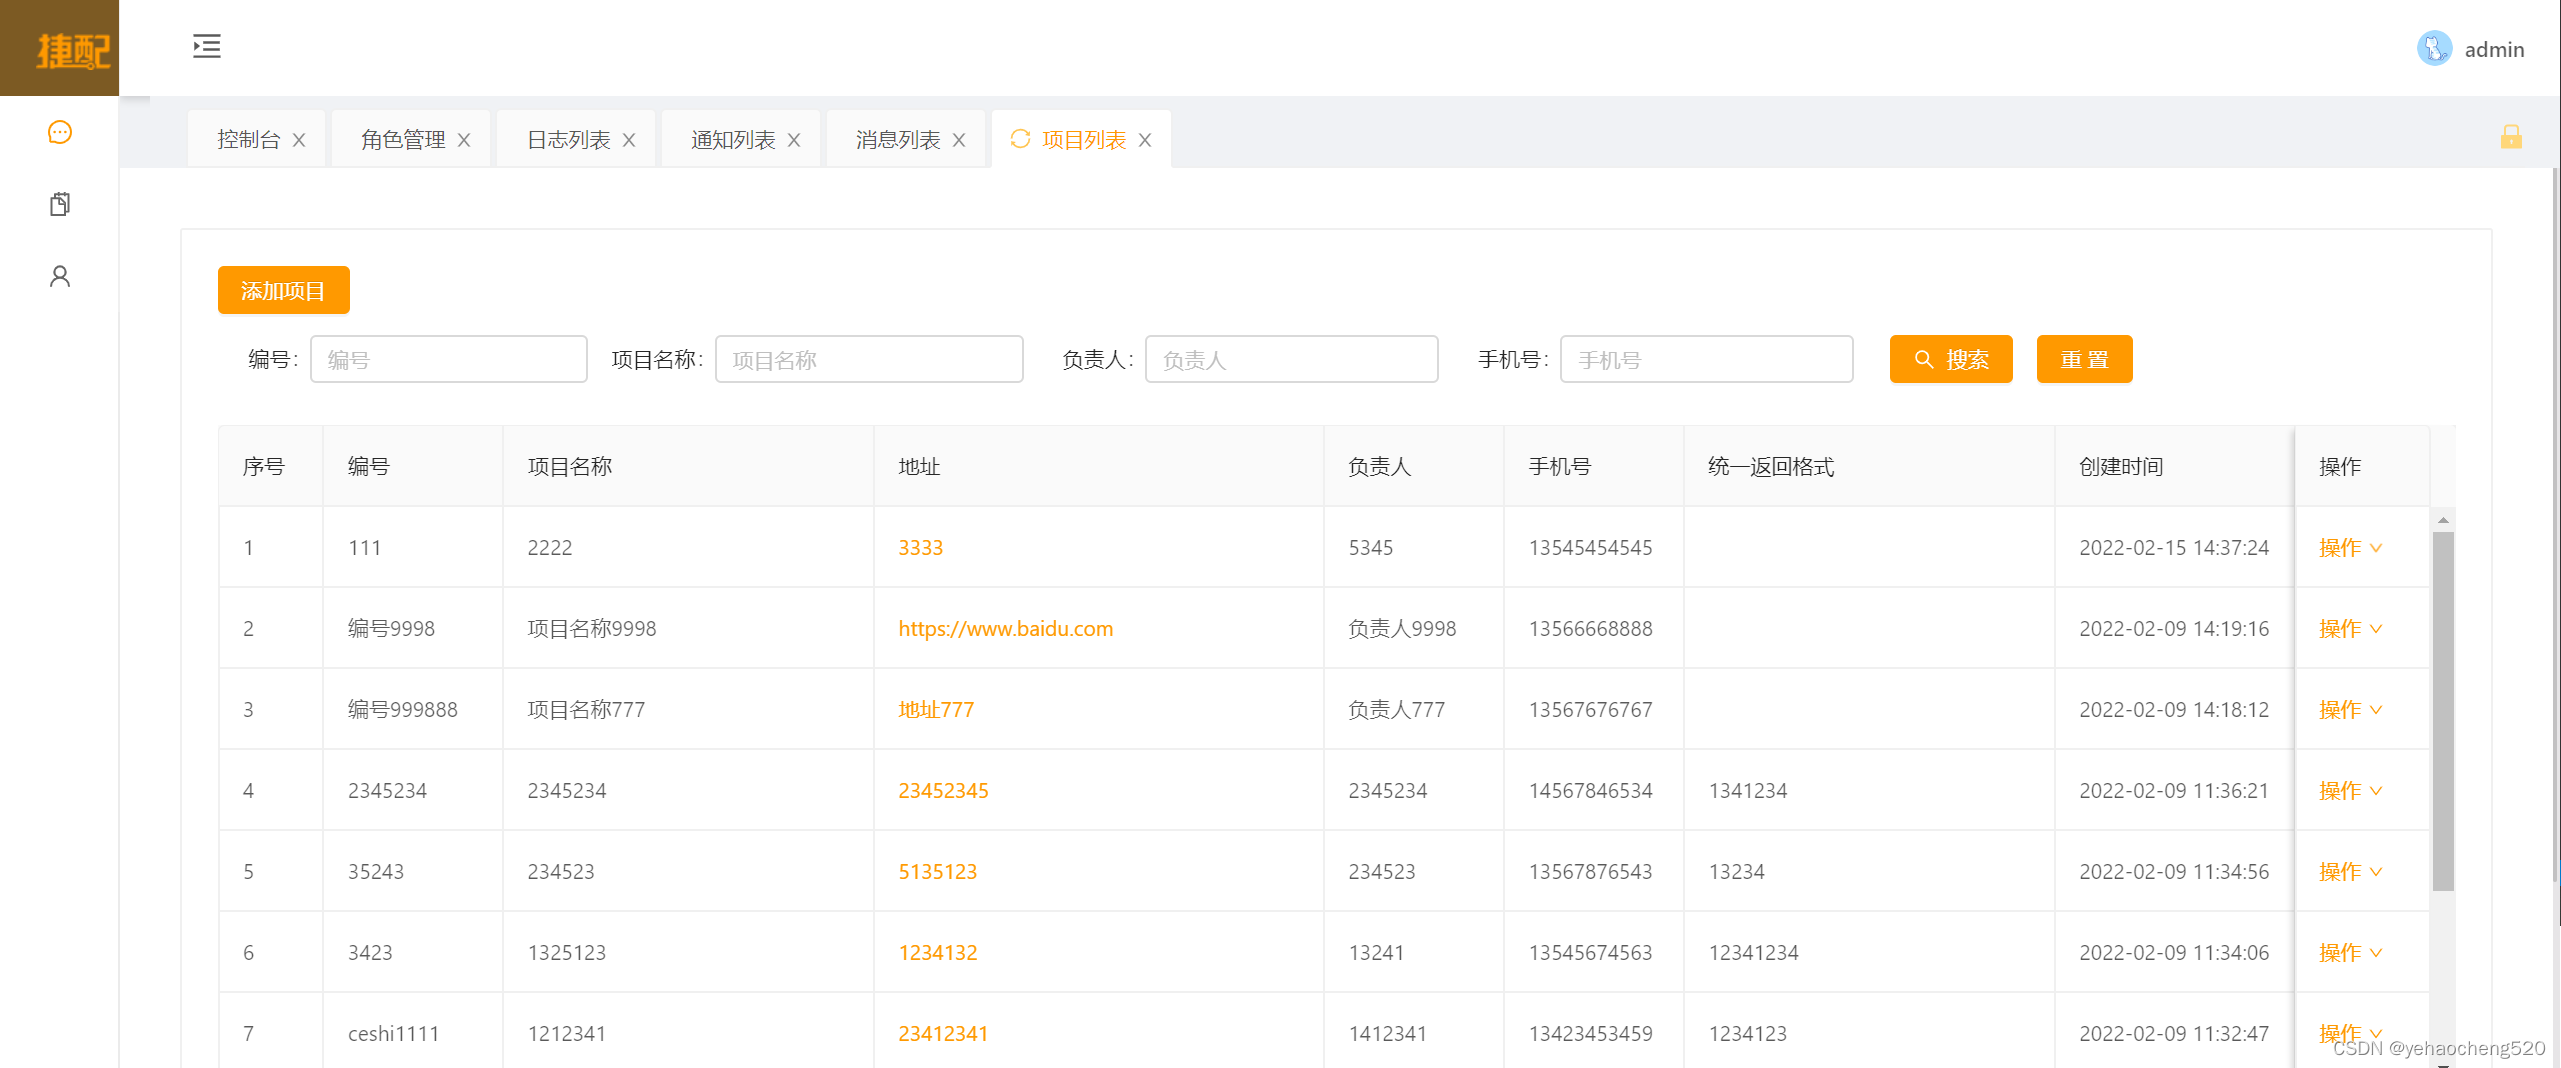
Task: Click the cell ceshi1111
Action: coord(394,1033)
